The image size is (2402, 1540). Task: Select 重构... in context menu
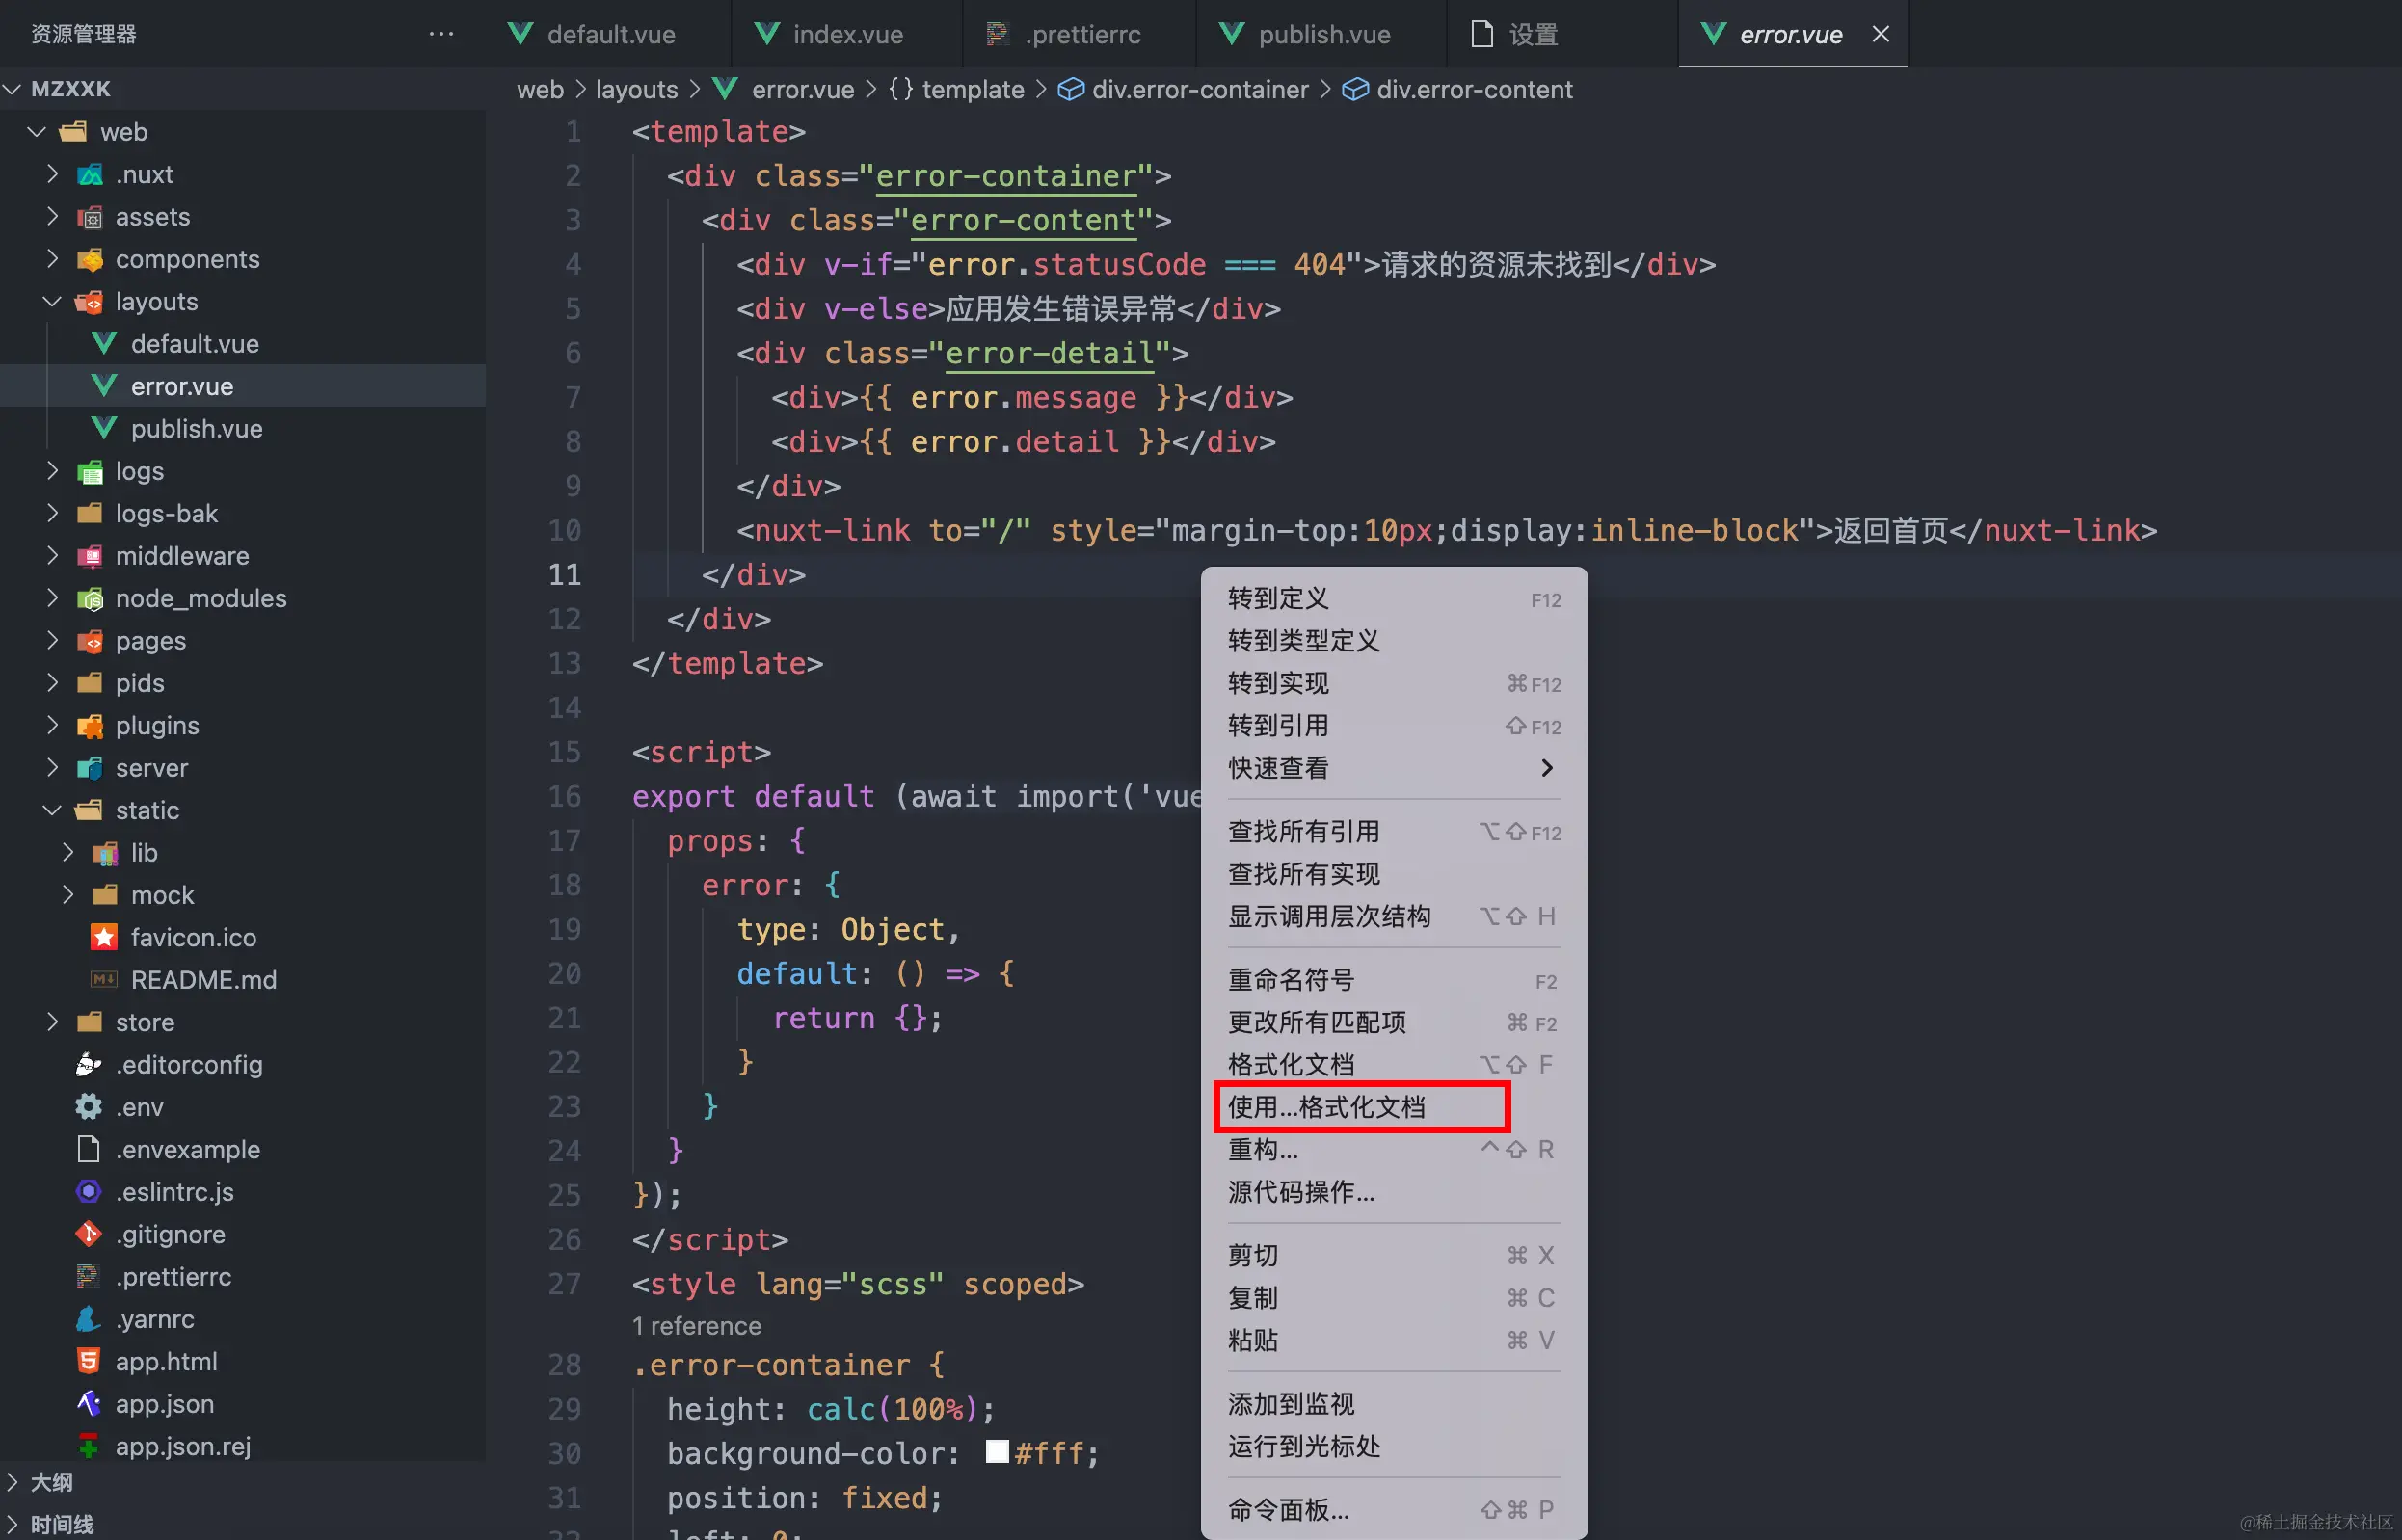point(1394,1149)
